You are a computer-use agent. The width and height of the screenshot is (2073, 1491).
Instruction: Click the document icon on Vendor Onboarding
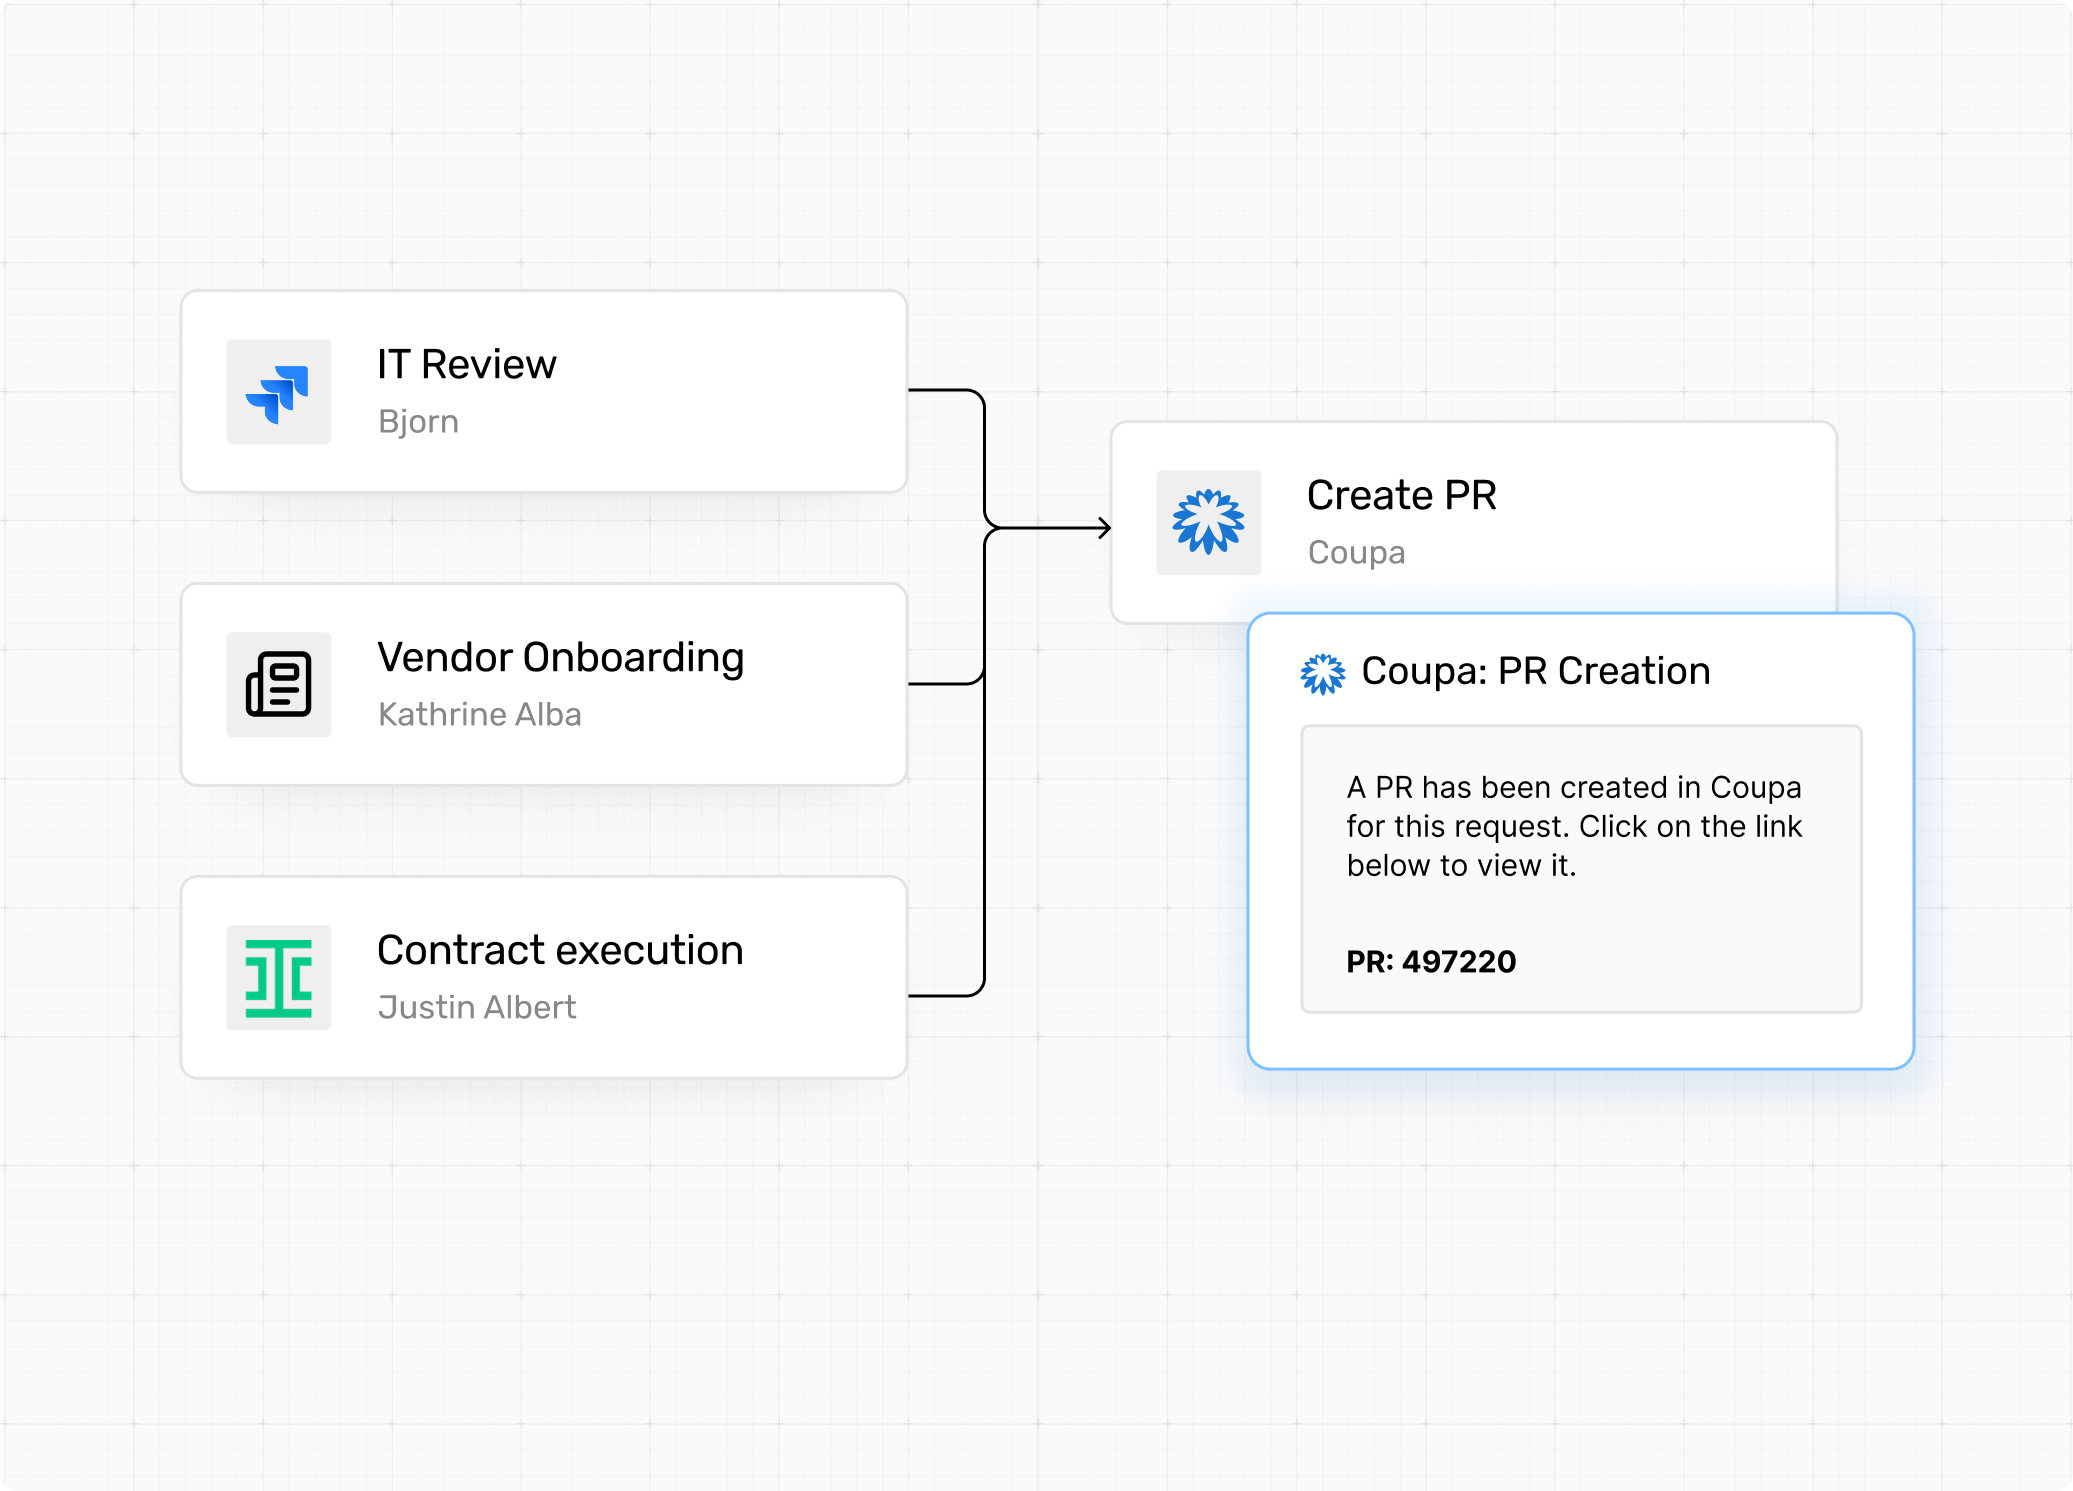(278, 685)
